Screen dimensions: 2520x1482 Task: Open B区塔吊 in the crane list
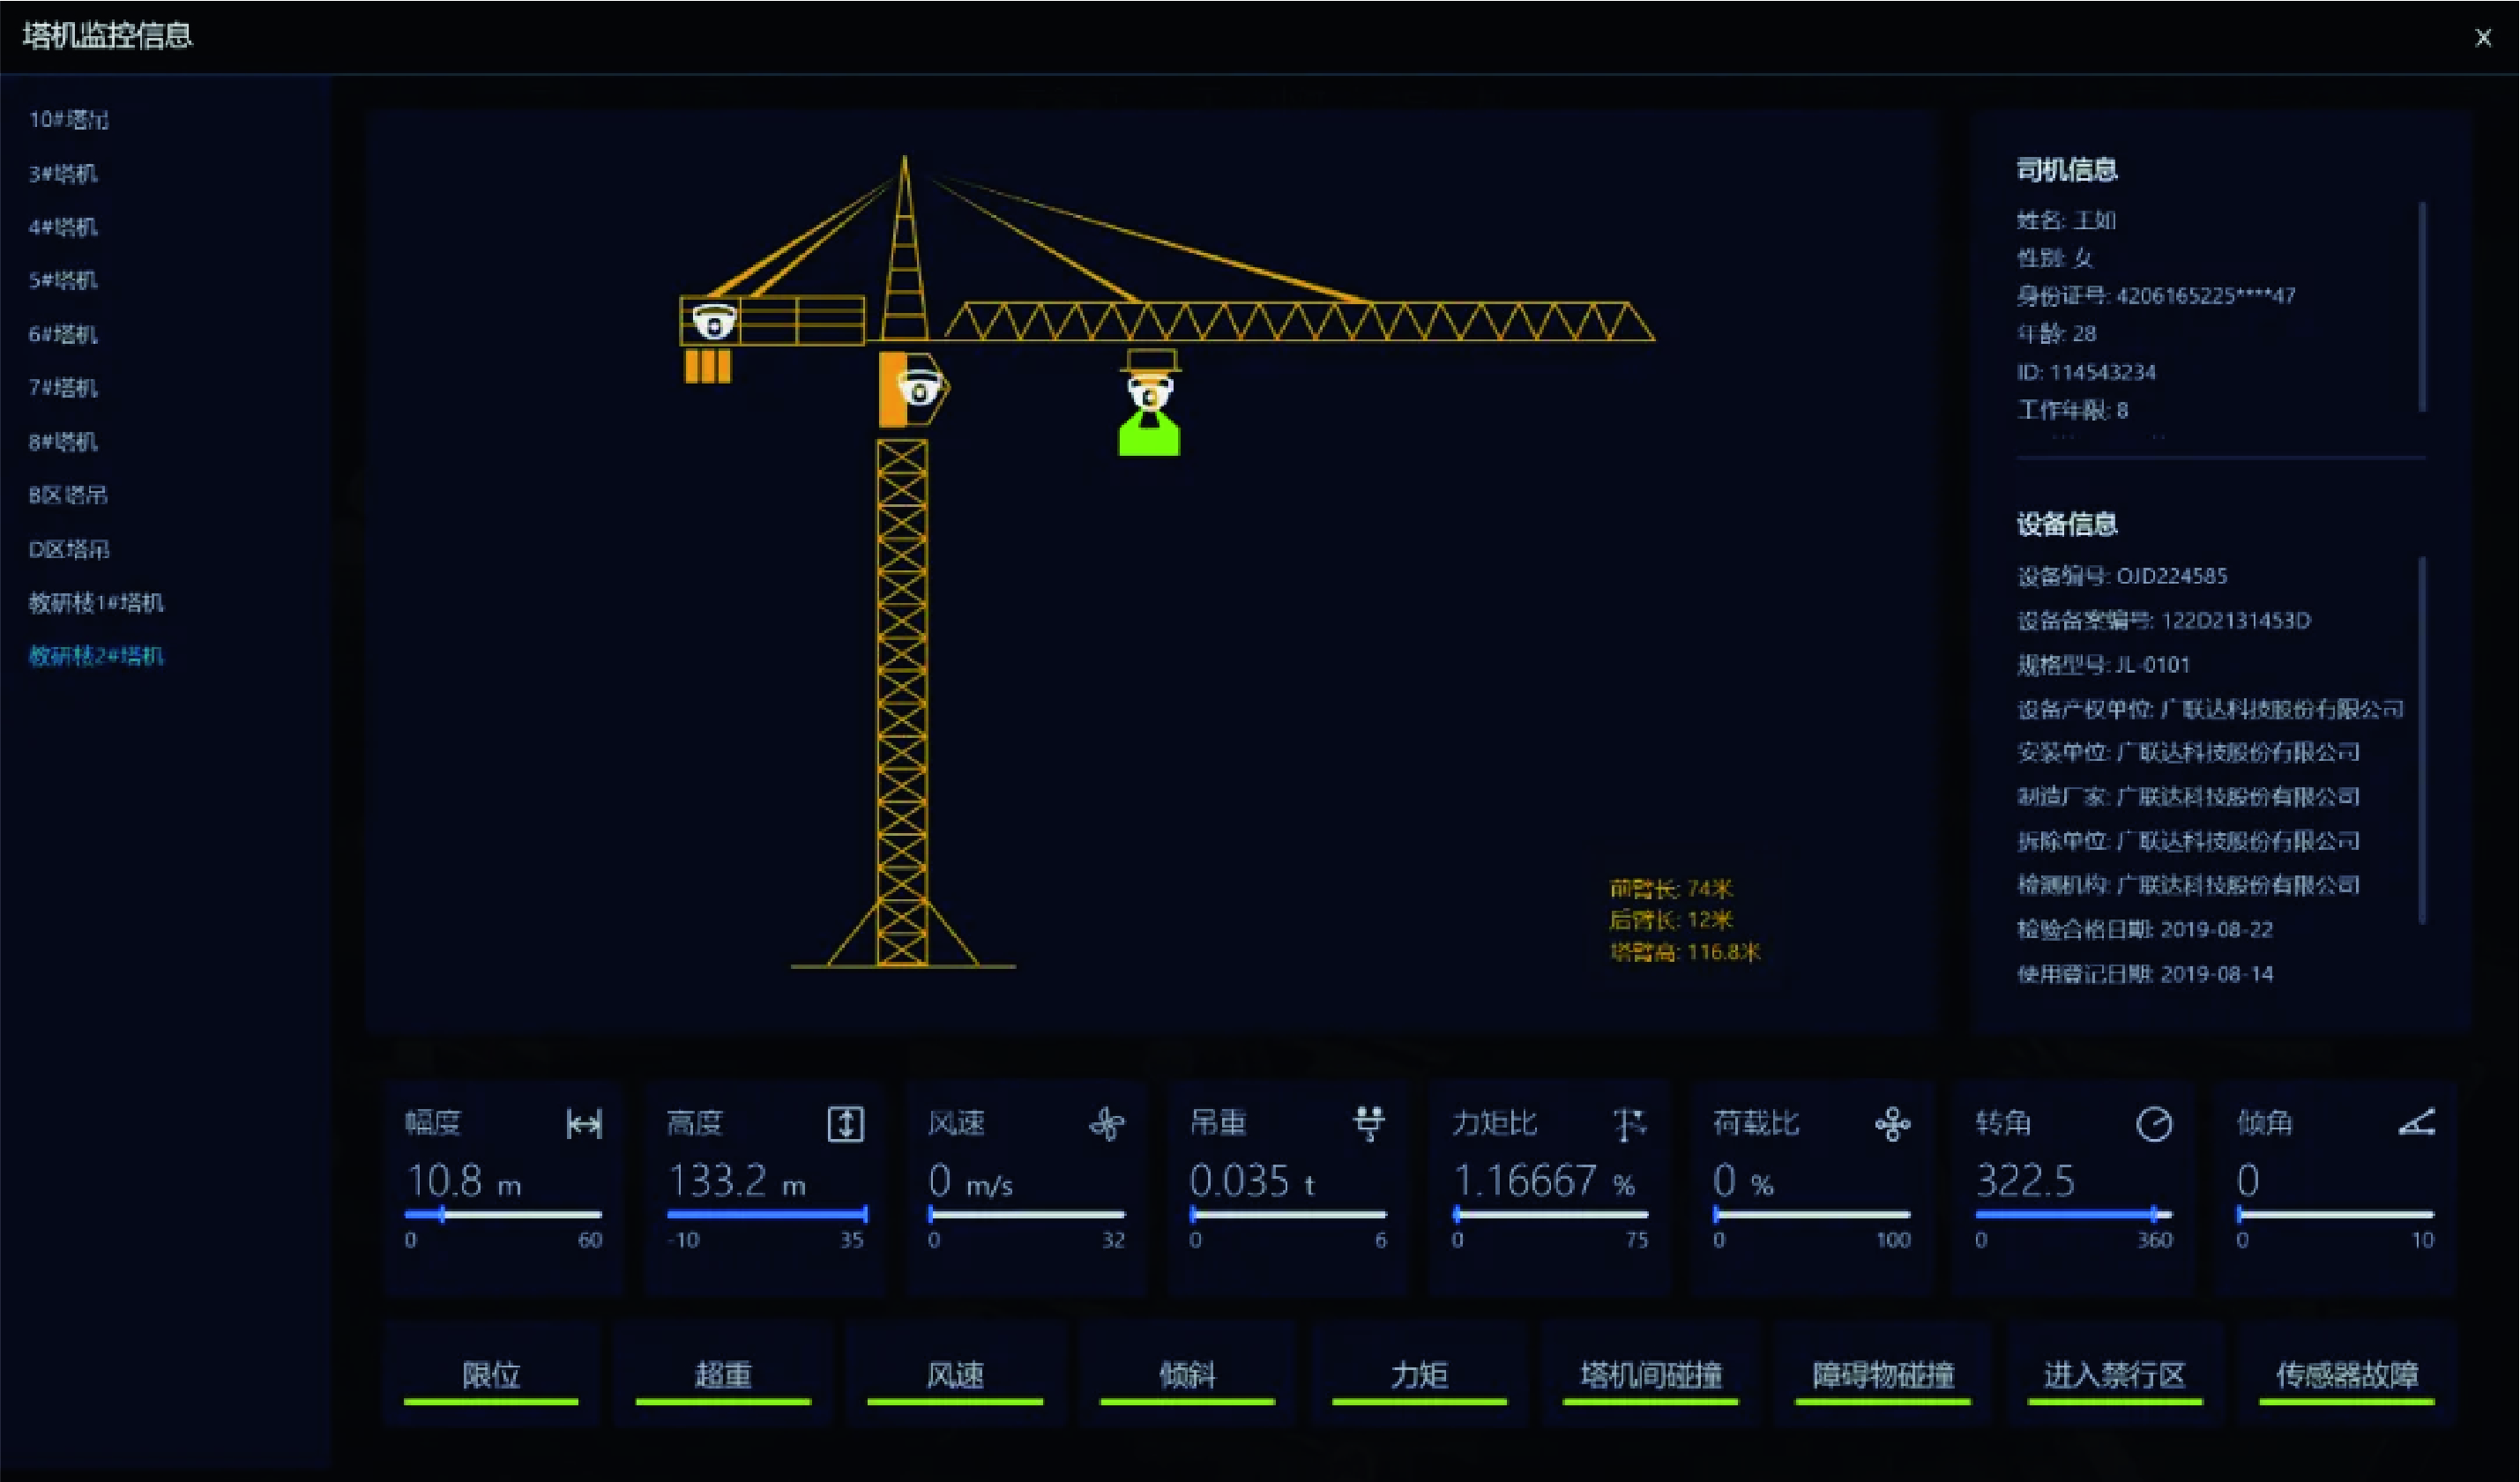[68, 495]
